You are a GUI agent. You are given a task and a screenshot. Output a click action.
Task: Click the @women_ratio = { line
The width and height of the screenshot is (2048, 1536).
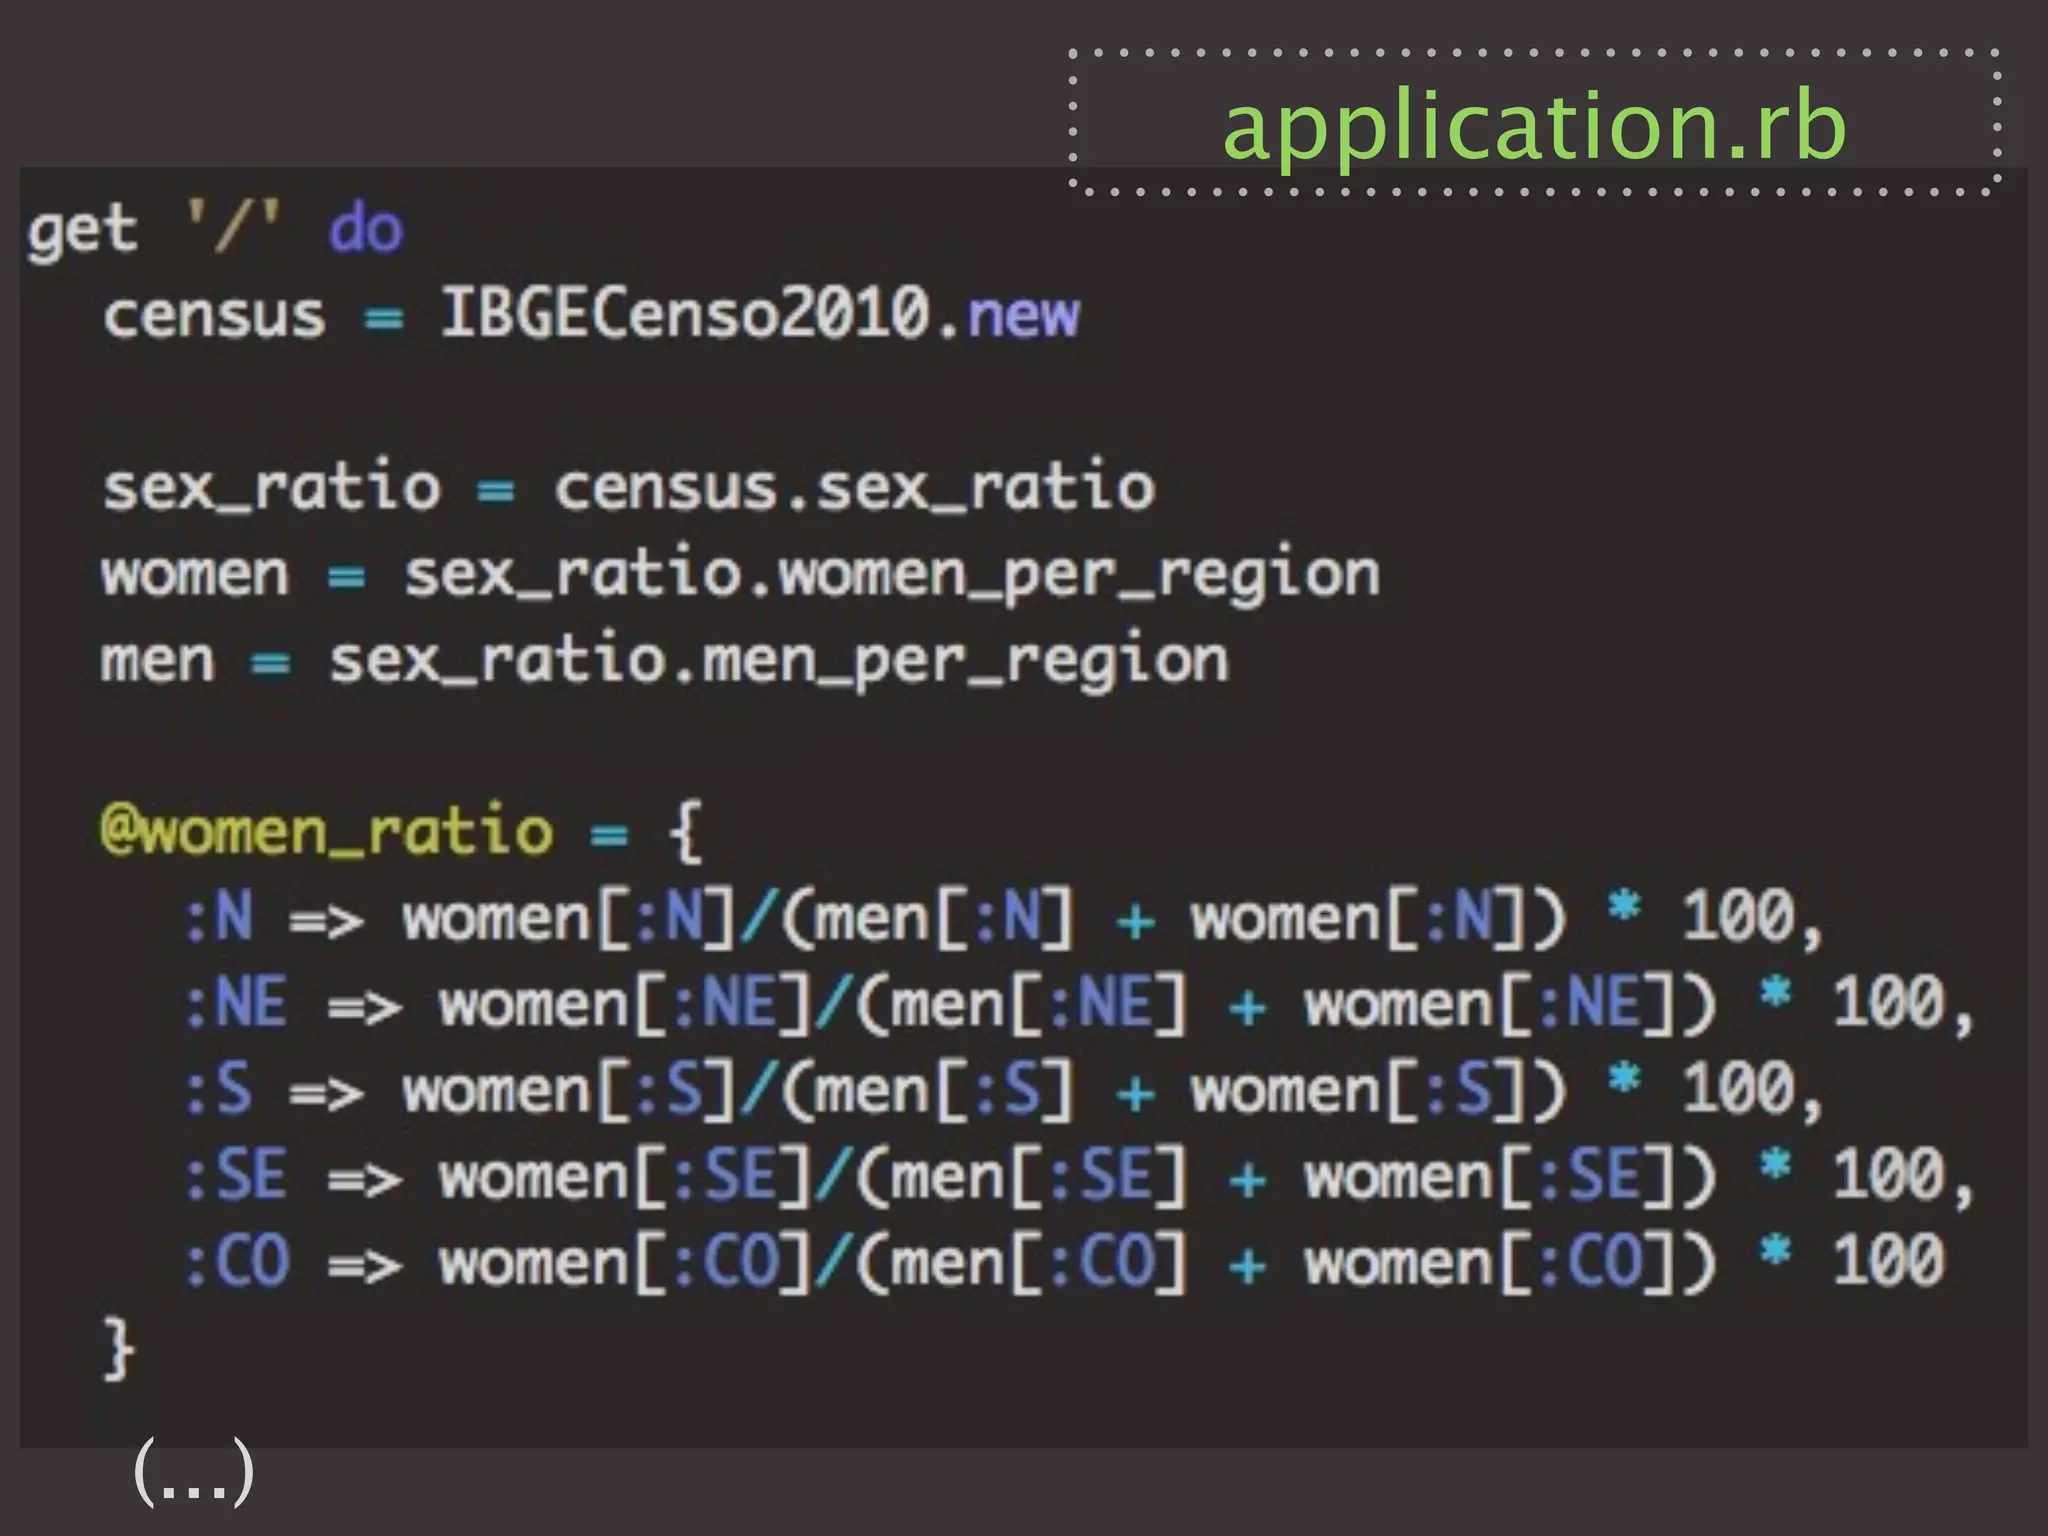click(x=401, y=830)
